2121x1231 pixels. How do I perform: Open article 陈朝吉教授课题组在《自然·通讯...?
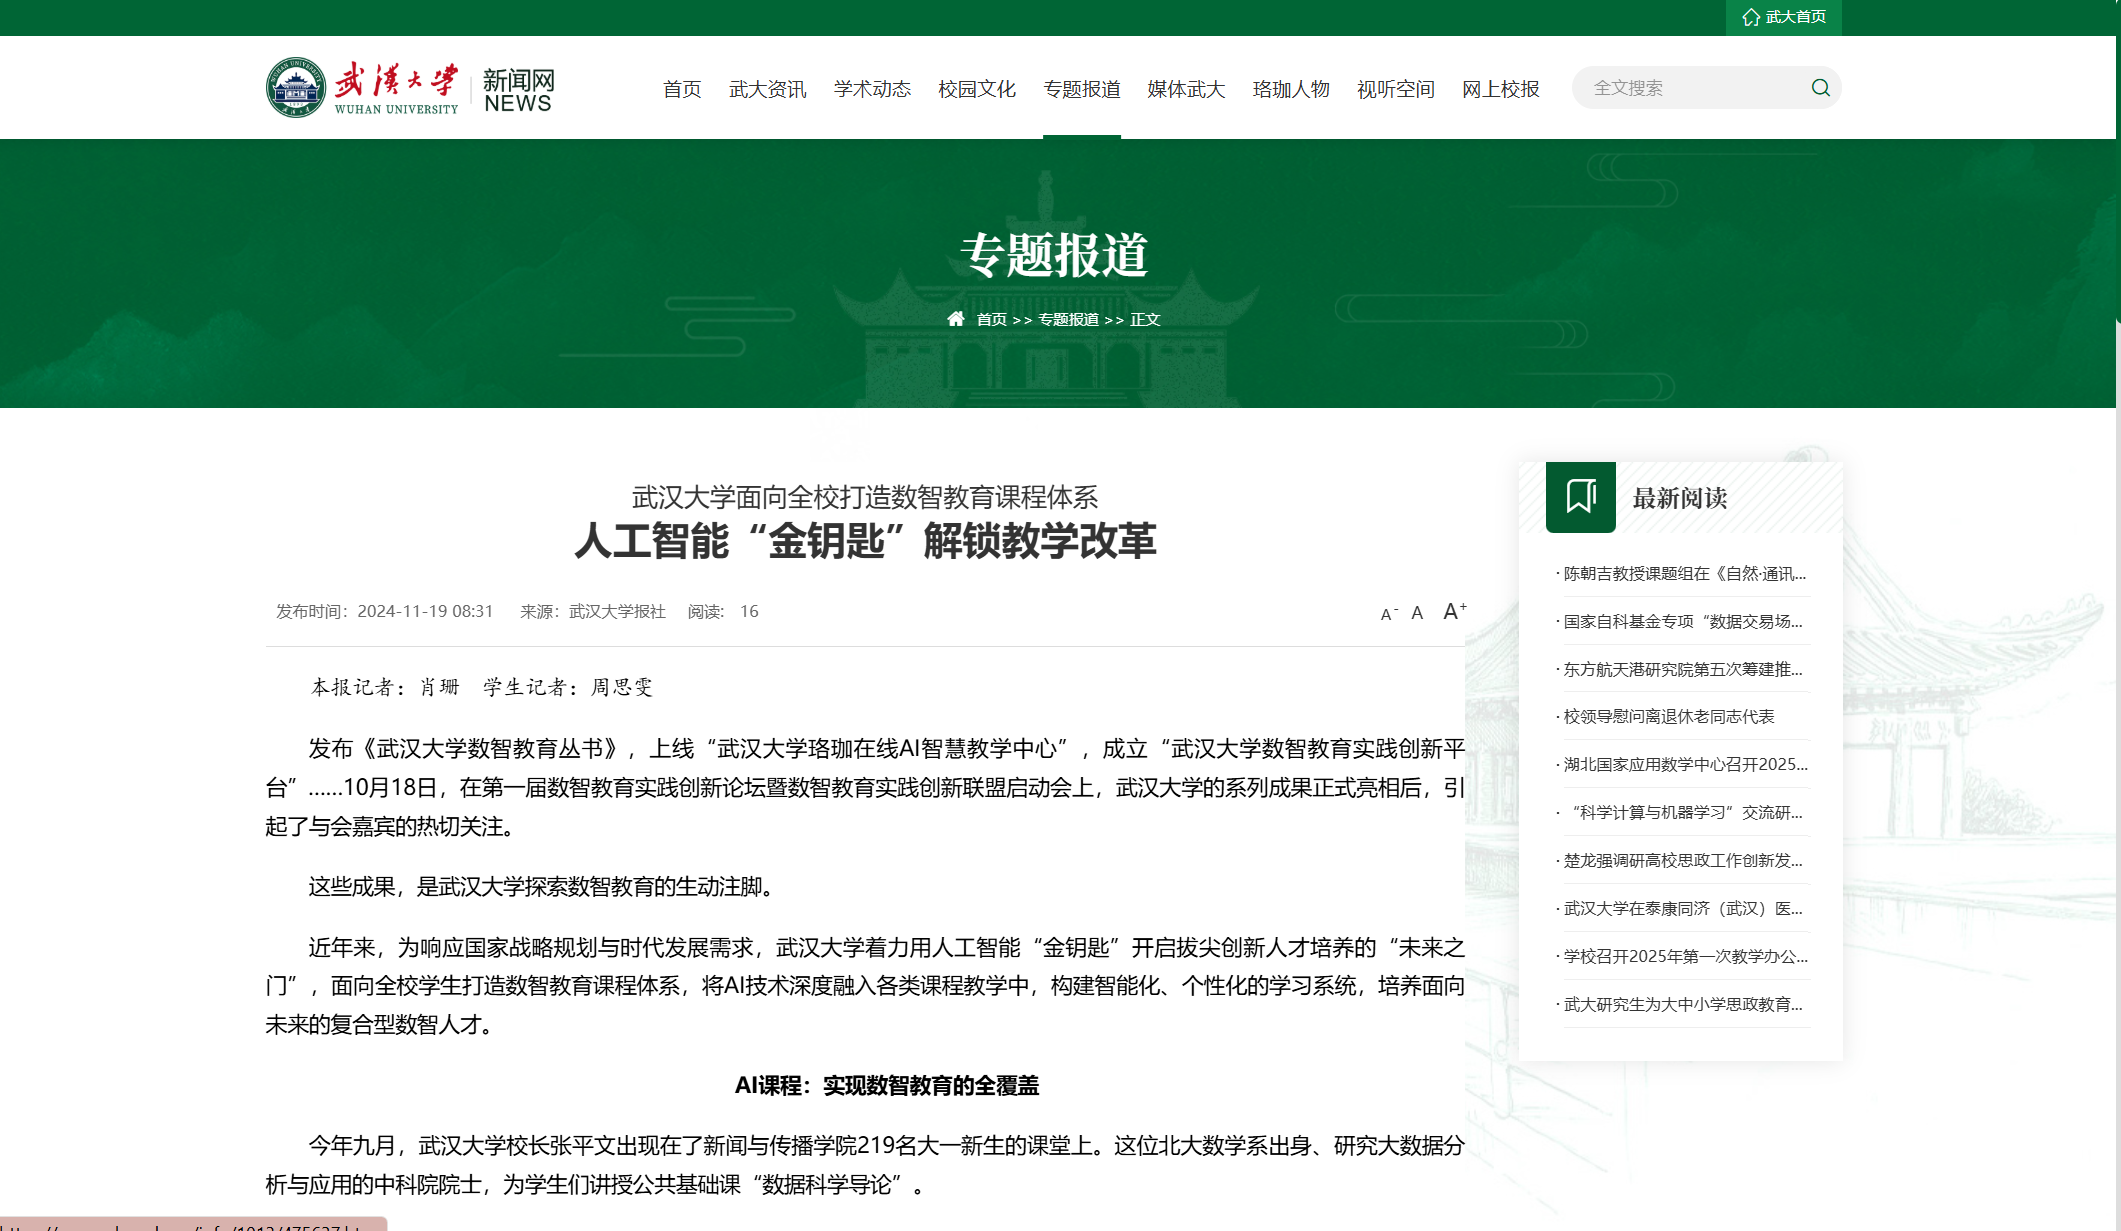(x=1684, y=573)
